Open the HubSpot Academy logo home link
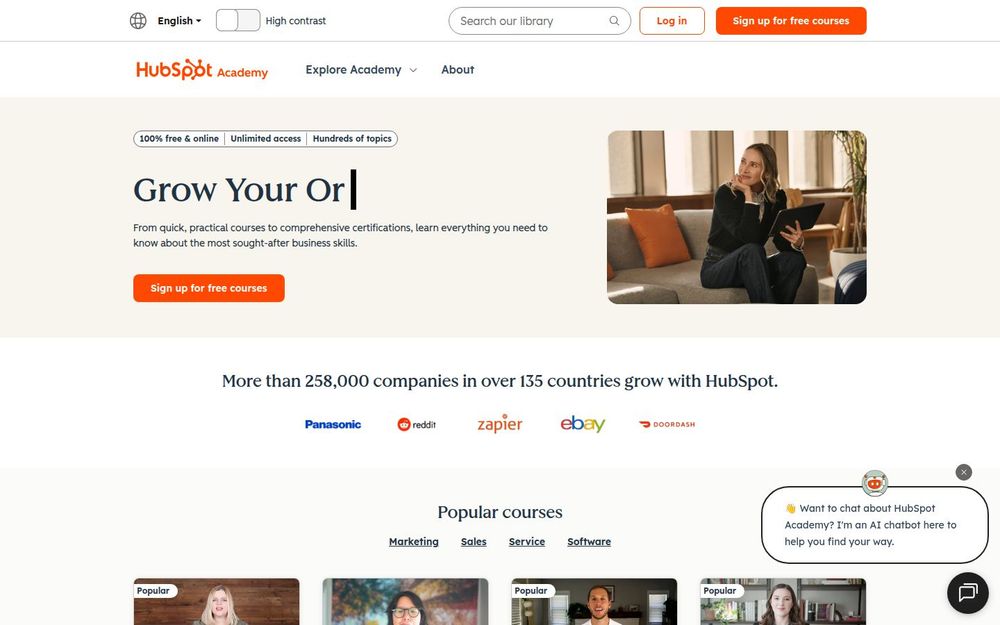Viewport: 1000px width, 625px height. (202, 70)
